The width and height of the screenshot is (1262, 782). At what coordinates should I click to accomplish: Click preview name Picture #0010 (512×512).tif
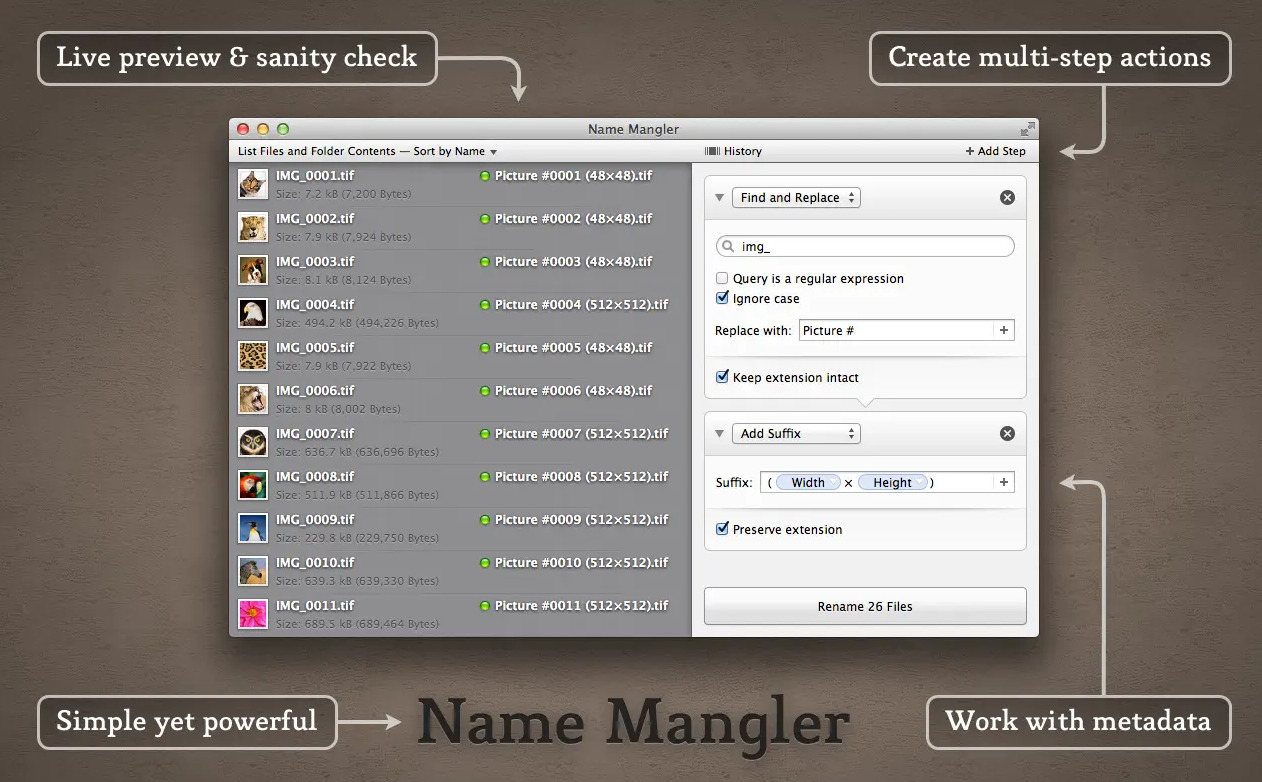click(x=581, y=563)
